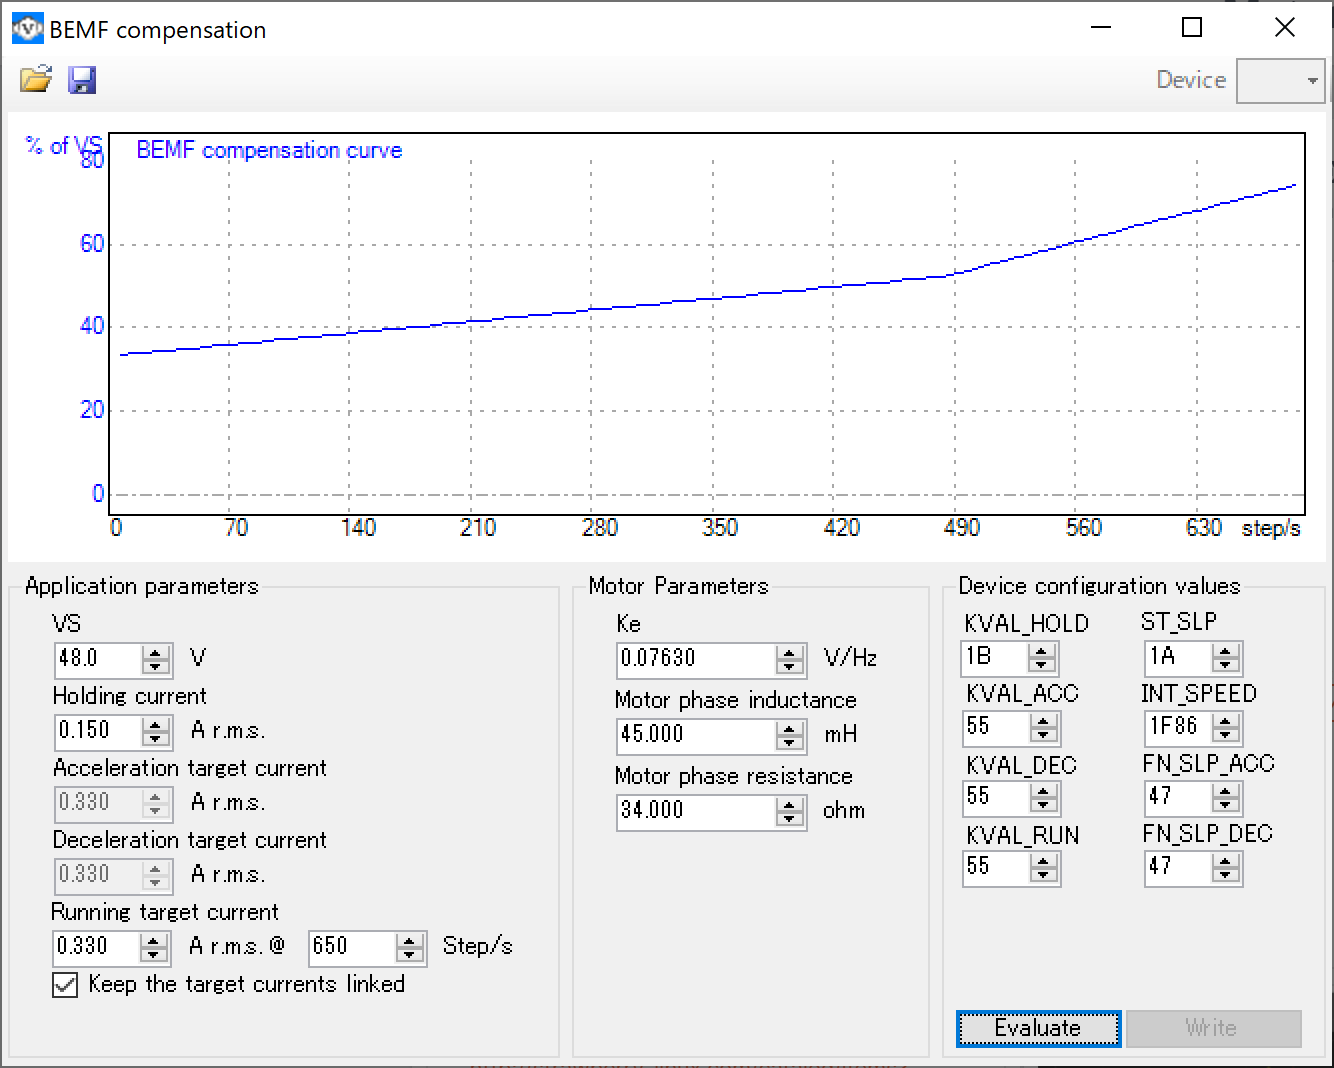
Task: Open the Device dropdown list
Action: (x=1280, y=81)
